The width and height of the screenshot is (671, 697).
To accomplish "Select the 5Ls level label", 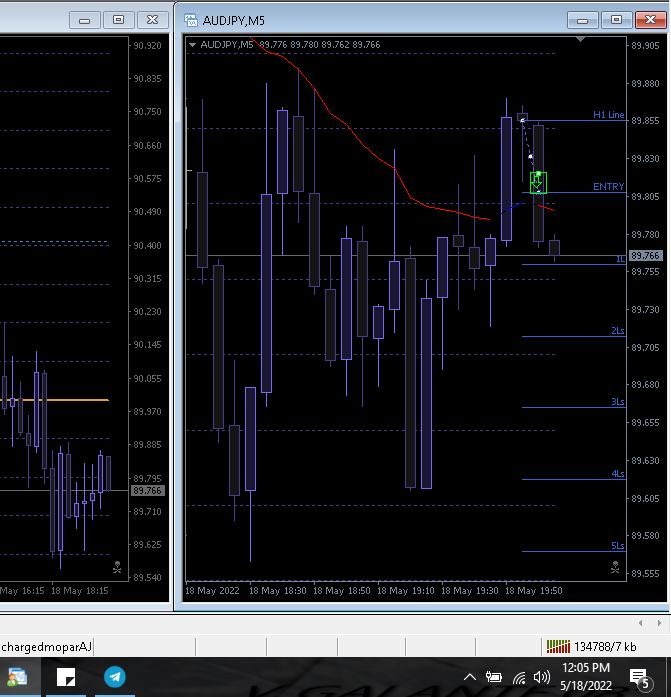I will [x=617, y=545].
